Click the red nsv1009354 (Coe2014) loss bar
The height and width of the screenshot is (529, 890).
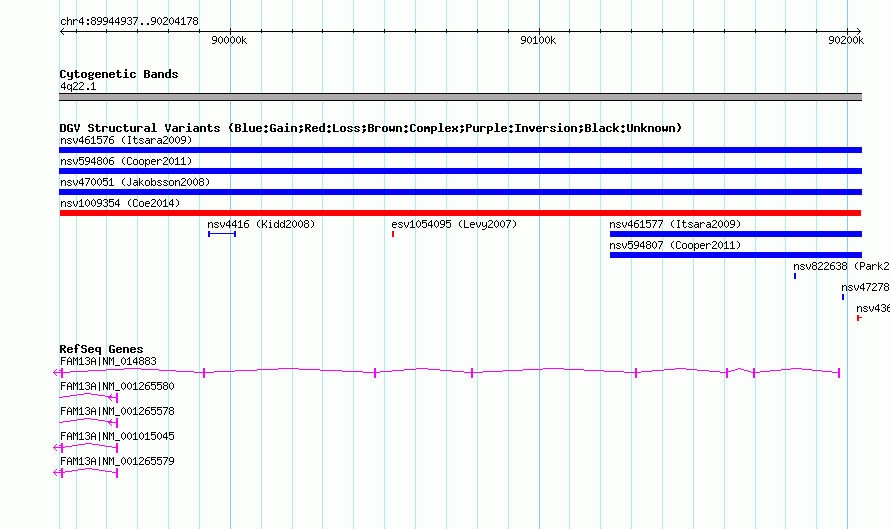coord(460,213)
